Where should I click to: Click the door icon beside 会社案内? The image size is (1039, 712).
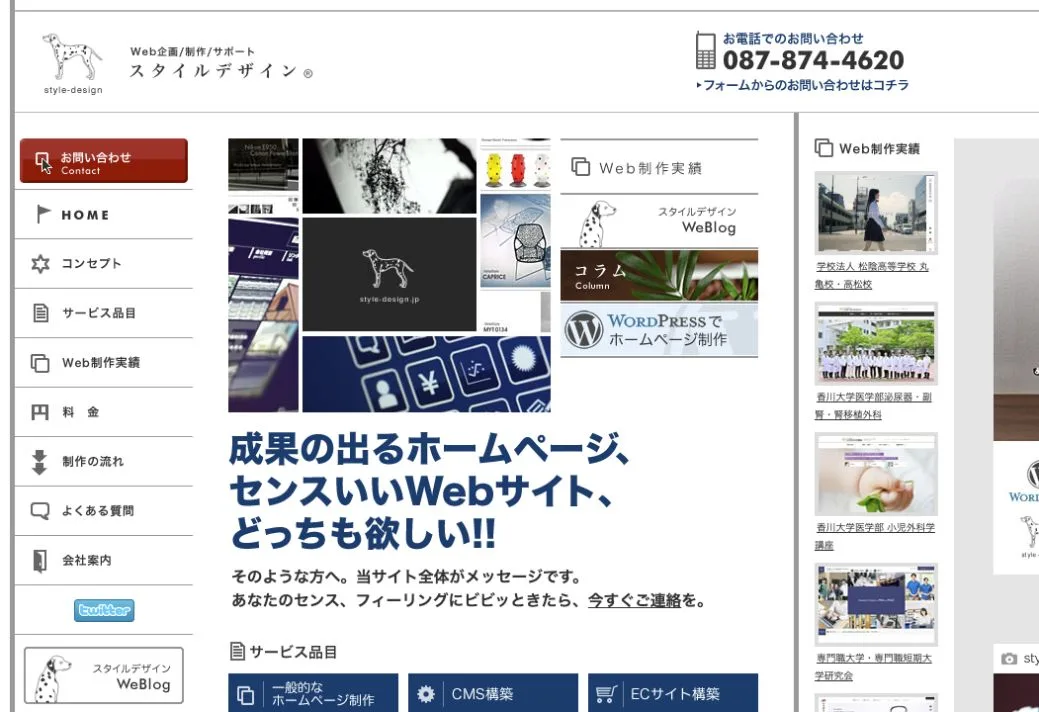click(40, 560)
